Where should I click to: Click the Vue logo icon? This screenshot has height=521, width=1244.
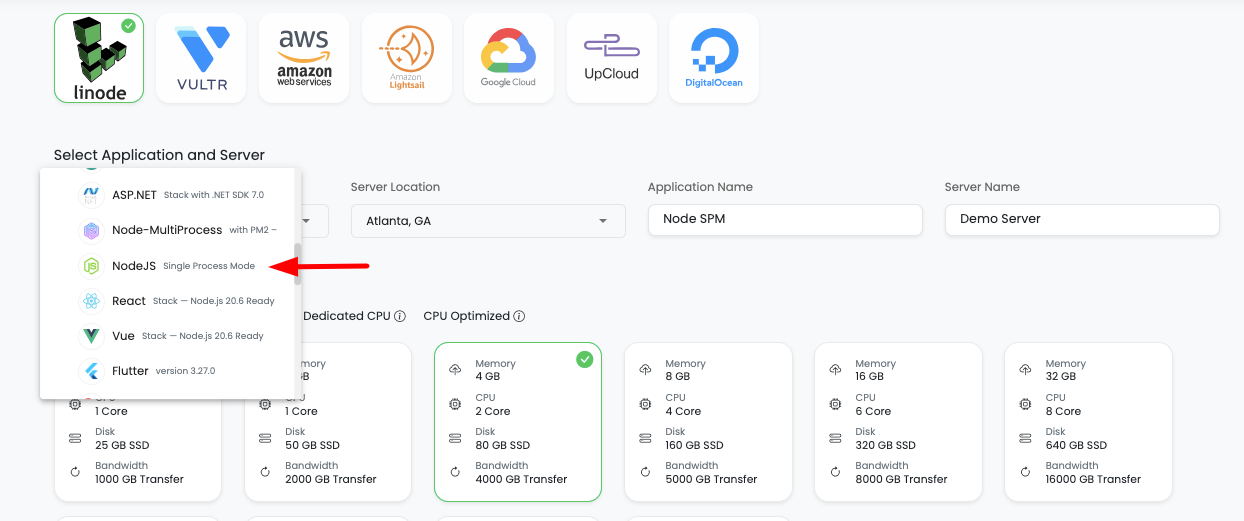pyautogui.click(x=91, y=336)
